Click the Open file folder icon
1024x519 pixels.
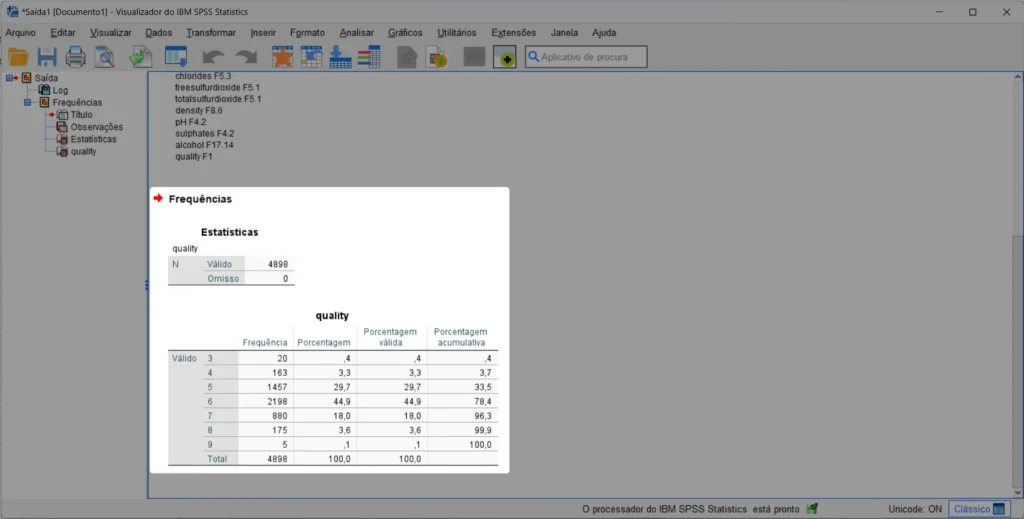pyautogui.click(x=18, y=57)
